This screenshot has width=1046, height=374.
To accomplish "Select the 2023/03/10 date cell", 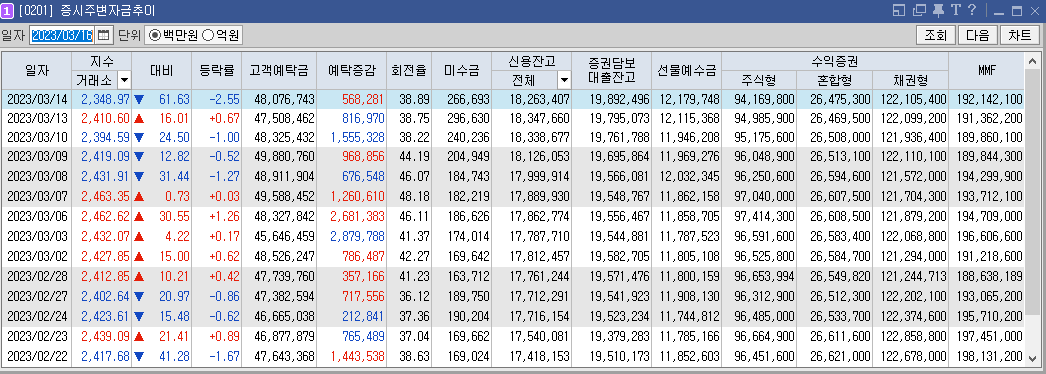I will click(x=37, y=137).
